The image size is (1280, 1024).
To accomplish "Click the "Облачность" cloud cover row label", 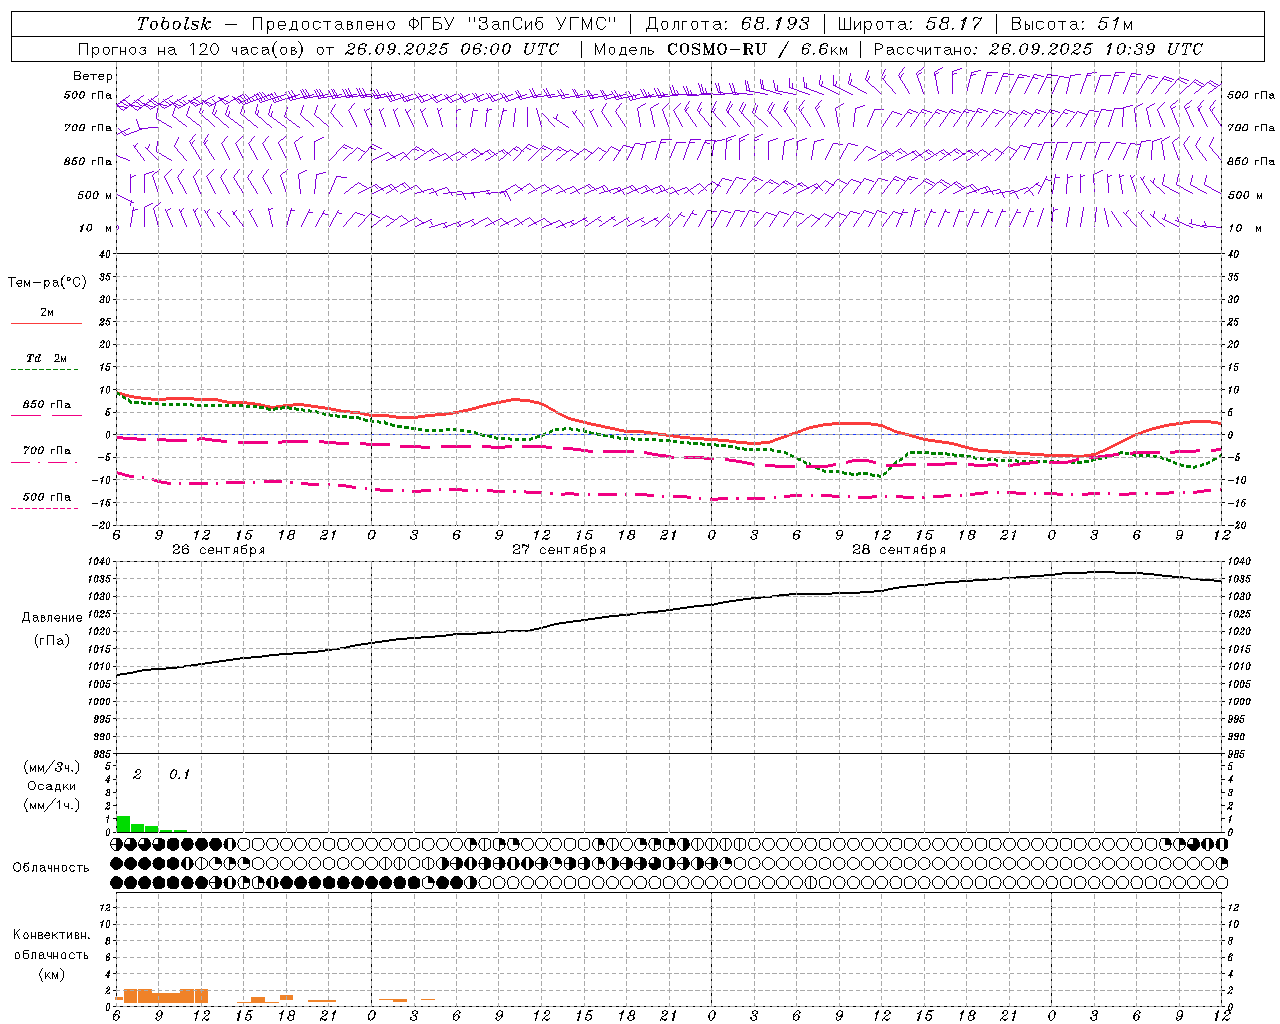I will click(51, 868).
